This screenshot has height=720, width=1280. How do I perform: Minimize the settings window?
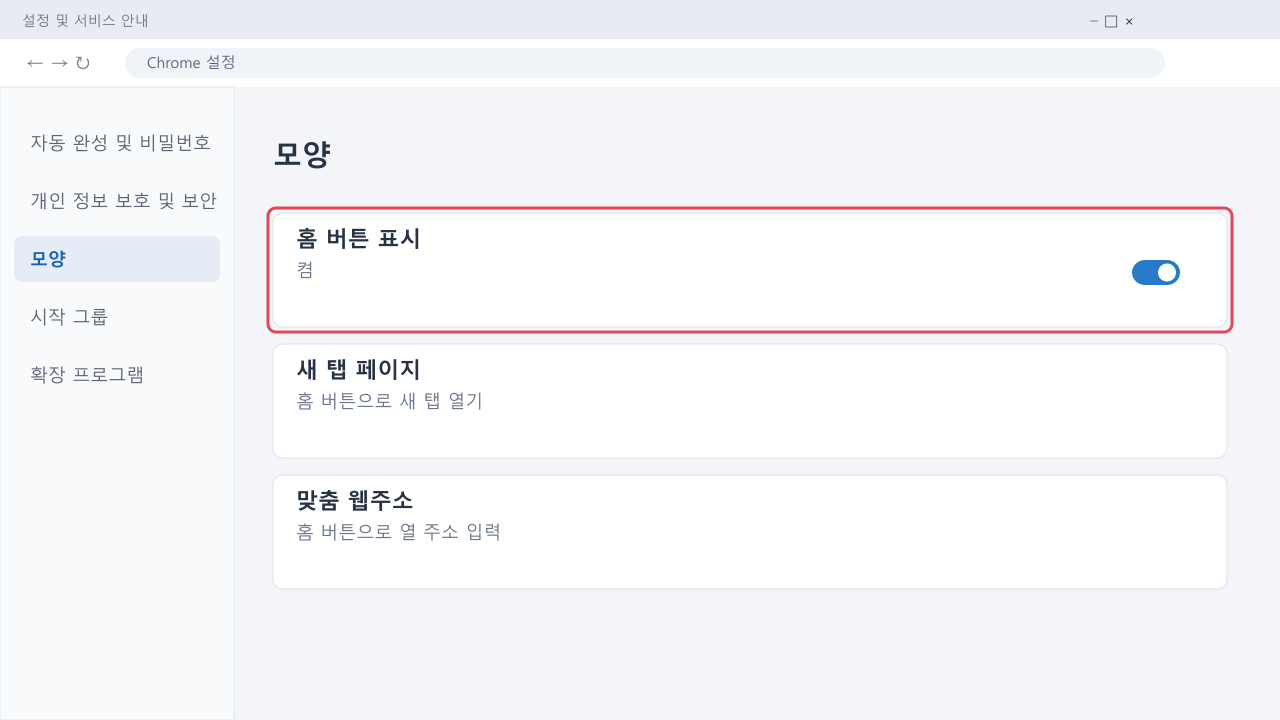[1095, 21]
